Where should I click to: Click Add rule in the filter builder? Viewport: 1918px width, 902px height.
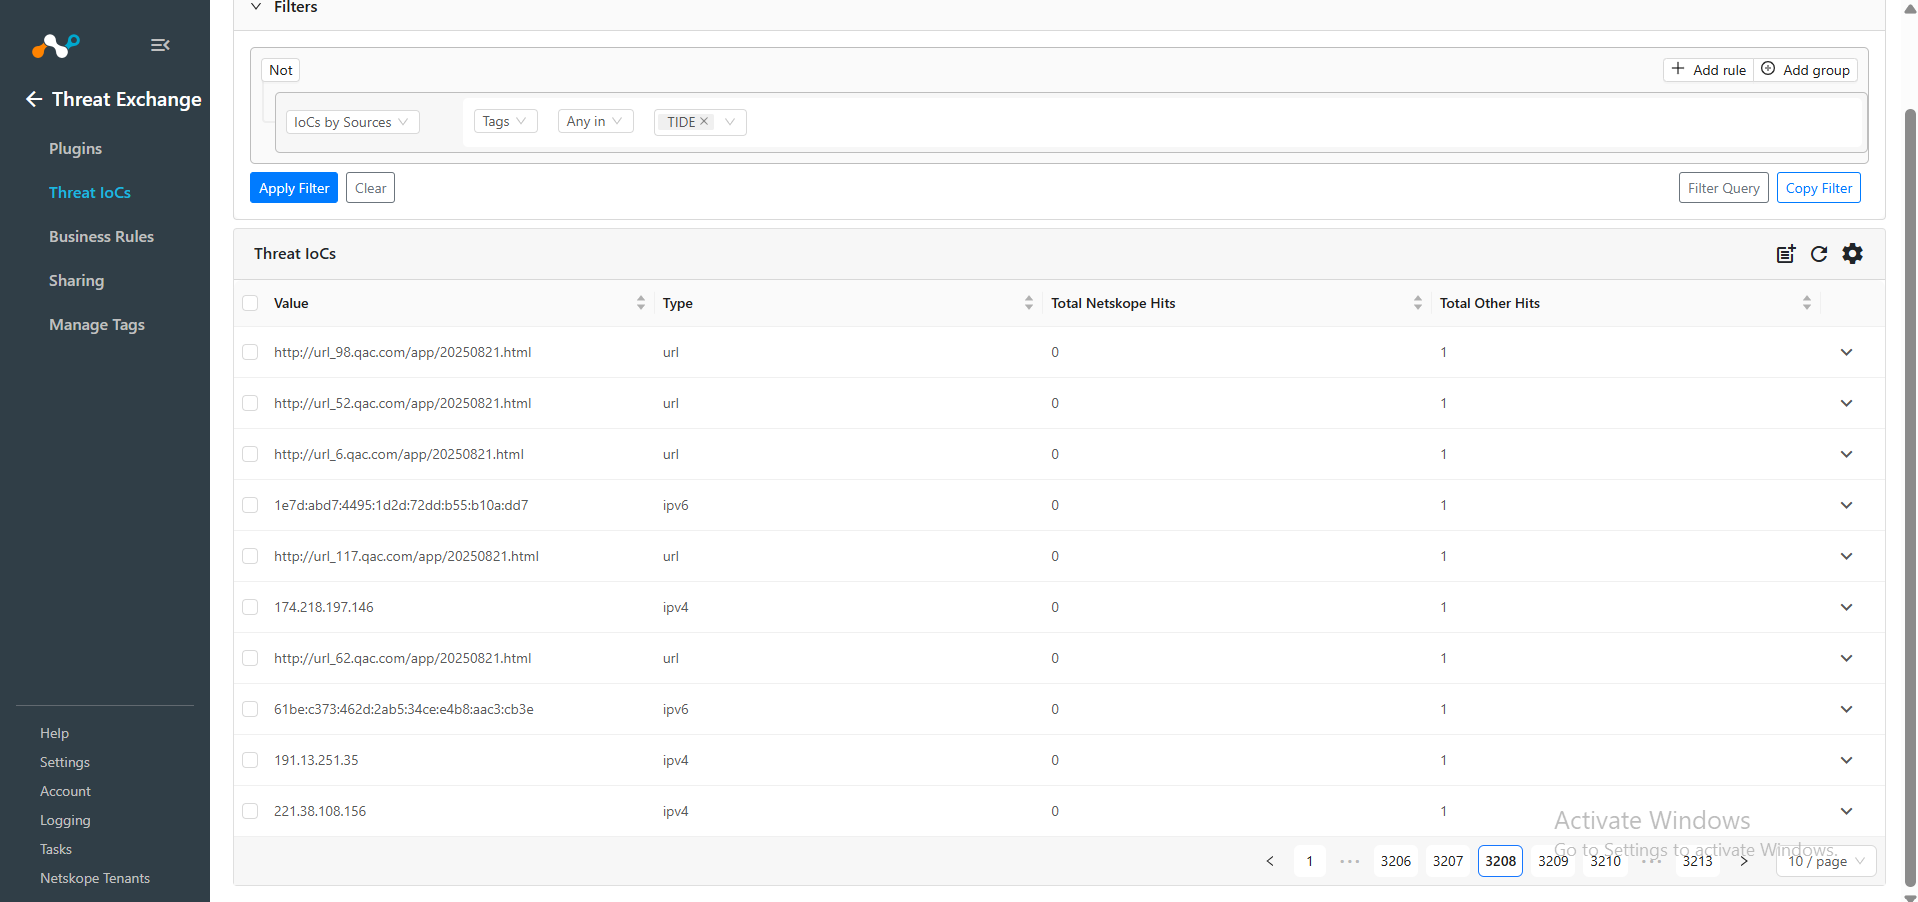(1709, 69)
